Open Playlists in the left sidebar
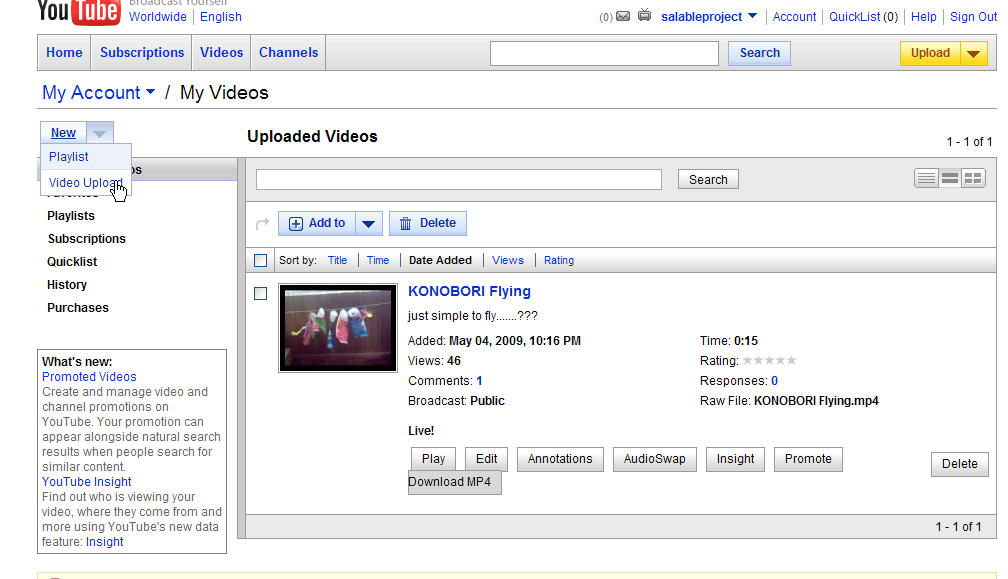Viewport: 1008px width, 579px height. (71, 216)
